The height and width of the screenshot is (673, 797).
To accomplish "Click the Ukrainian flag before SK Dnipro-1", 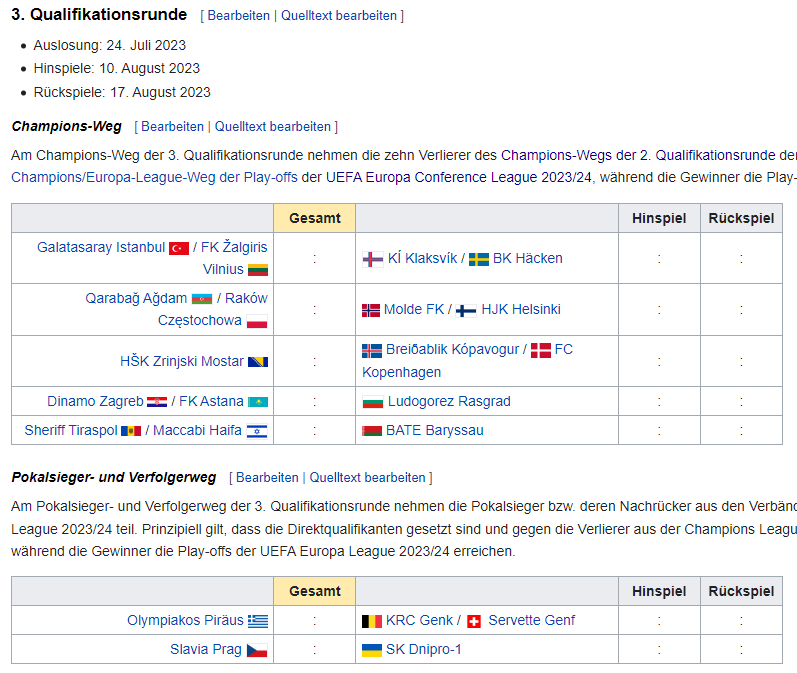I will click(372, 650).
